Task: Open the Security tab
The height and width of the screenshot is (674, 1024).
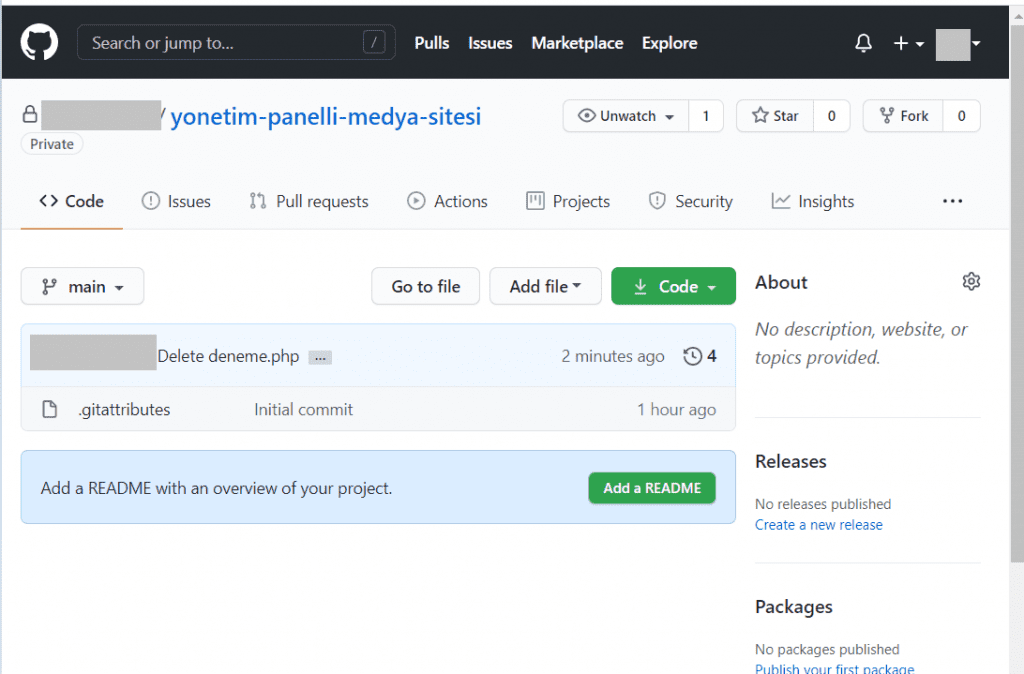Action: pyautogui.click(x=690, y=201)
